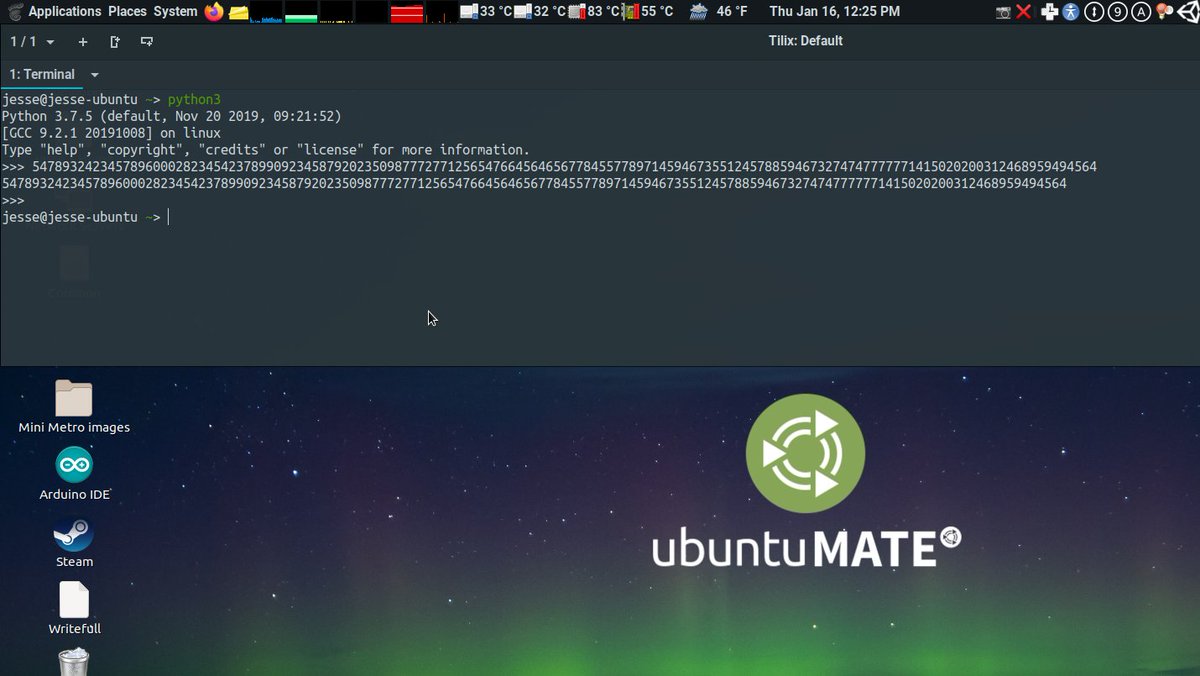Select the Steam desktop shortcut
Viewport: 1200px width, 676px height.
(x=74, y=542)
